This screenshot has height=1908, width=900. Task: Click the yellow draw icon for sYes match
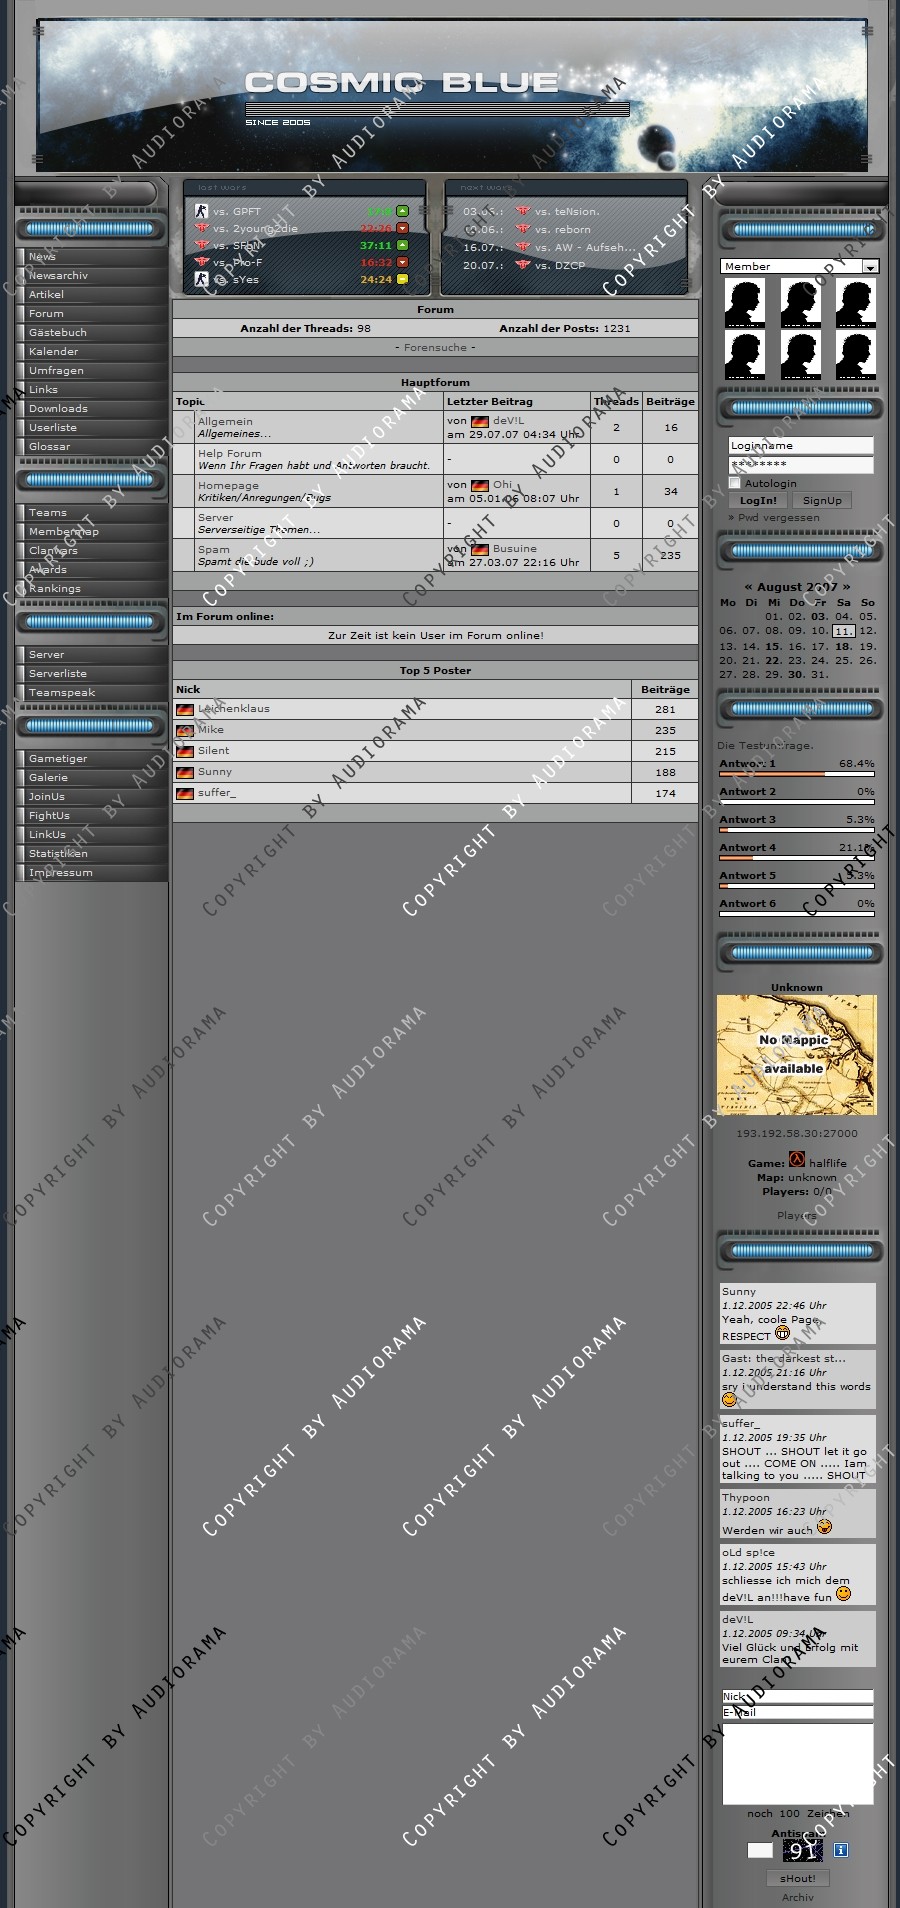[x=403, y=280]
